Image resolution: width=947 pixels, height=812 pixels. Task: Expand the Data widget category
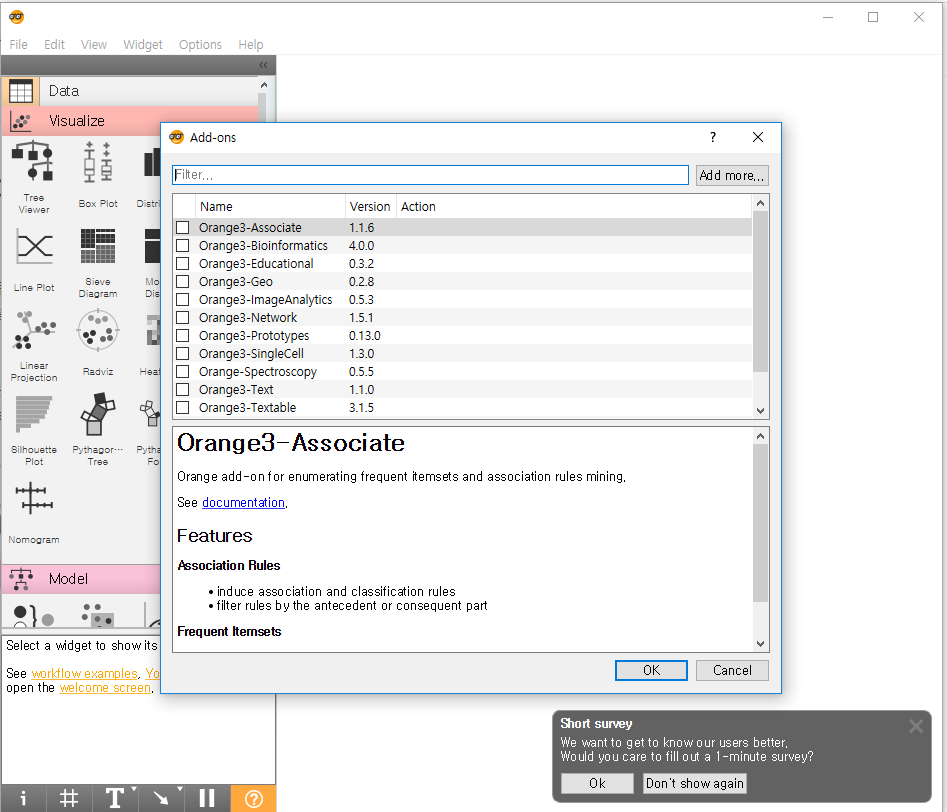(130, 91)
